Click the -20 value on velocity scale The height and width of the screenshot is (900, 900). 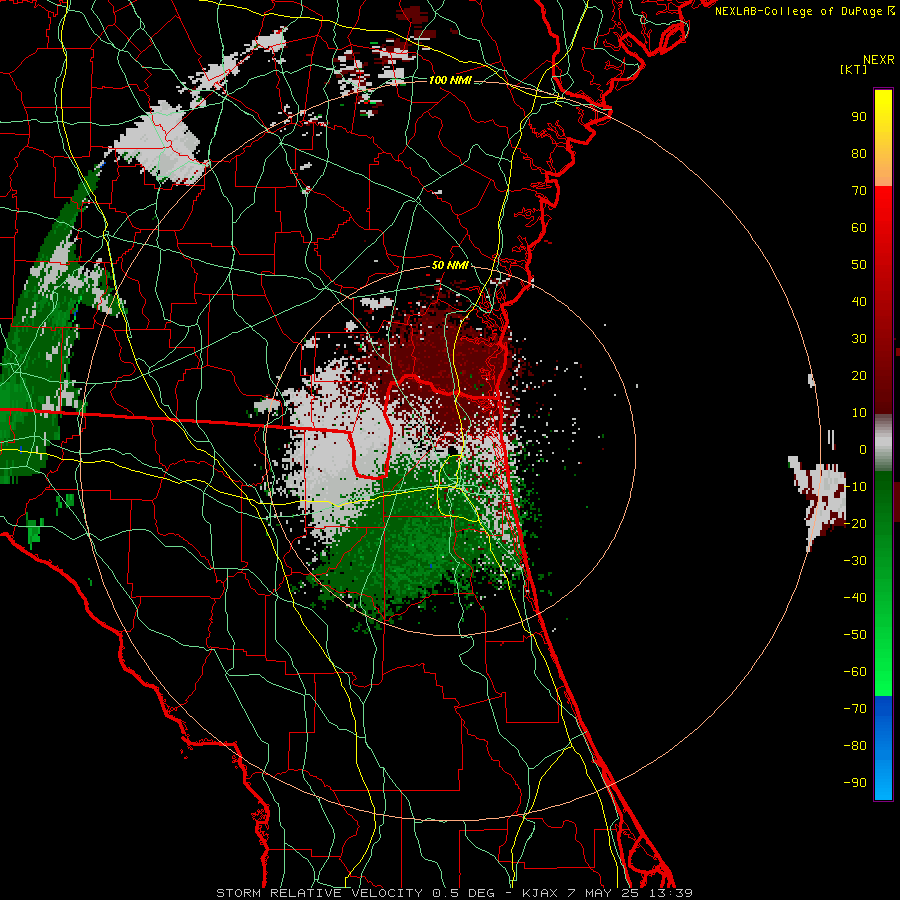click(x=855, y=524)
